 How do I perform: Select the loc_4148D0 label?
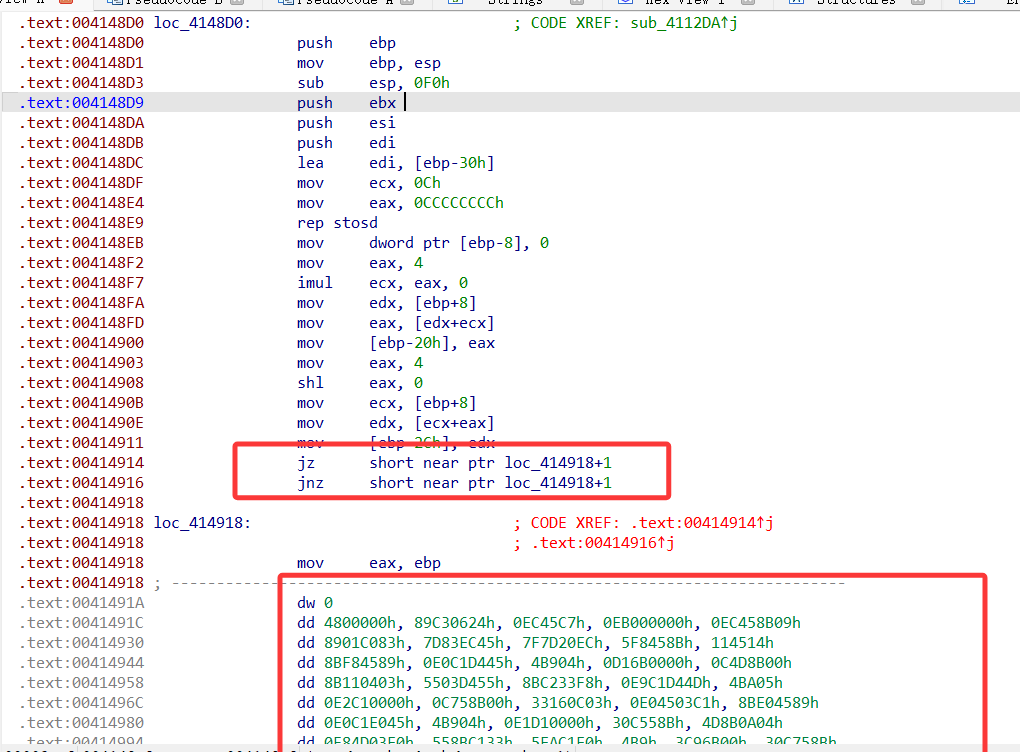click(x=202, y=23)
